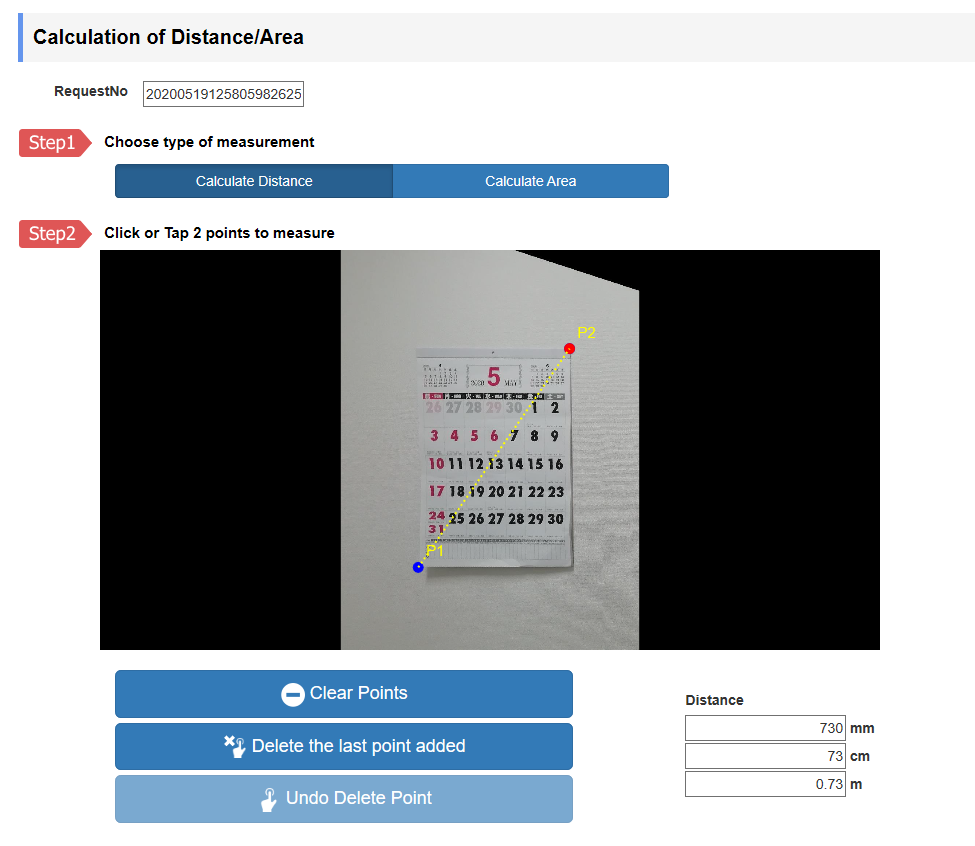Click the distance field showing 0.73 m
975x846 pixels.
point(765,784)
